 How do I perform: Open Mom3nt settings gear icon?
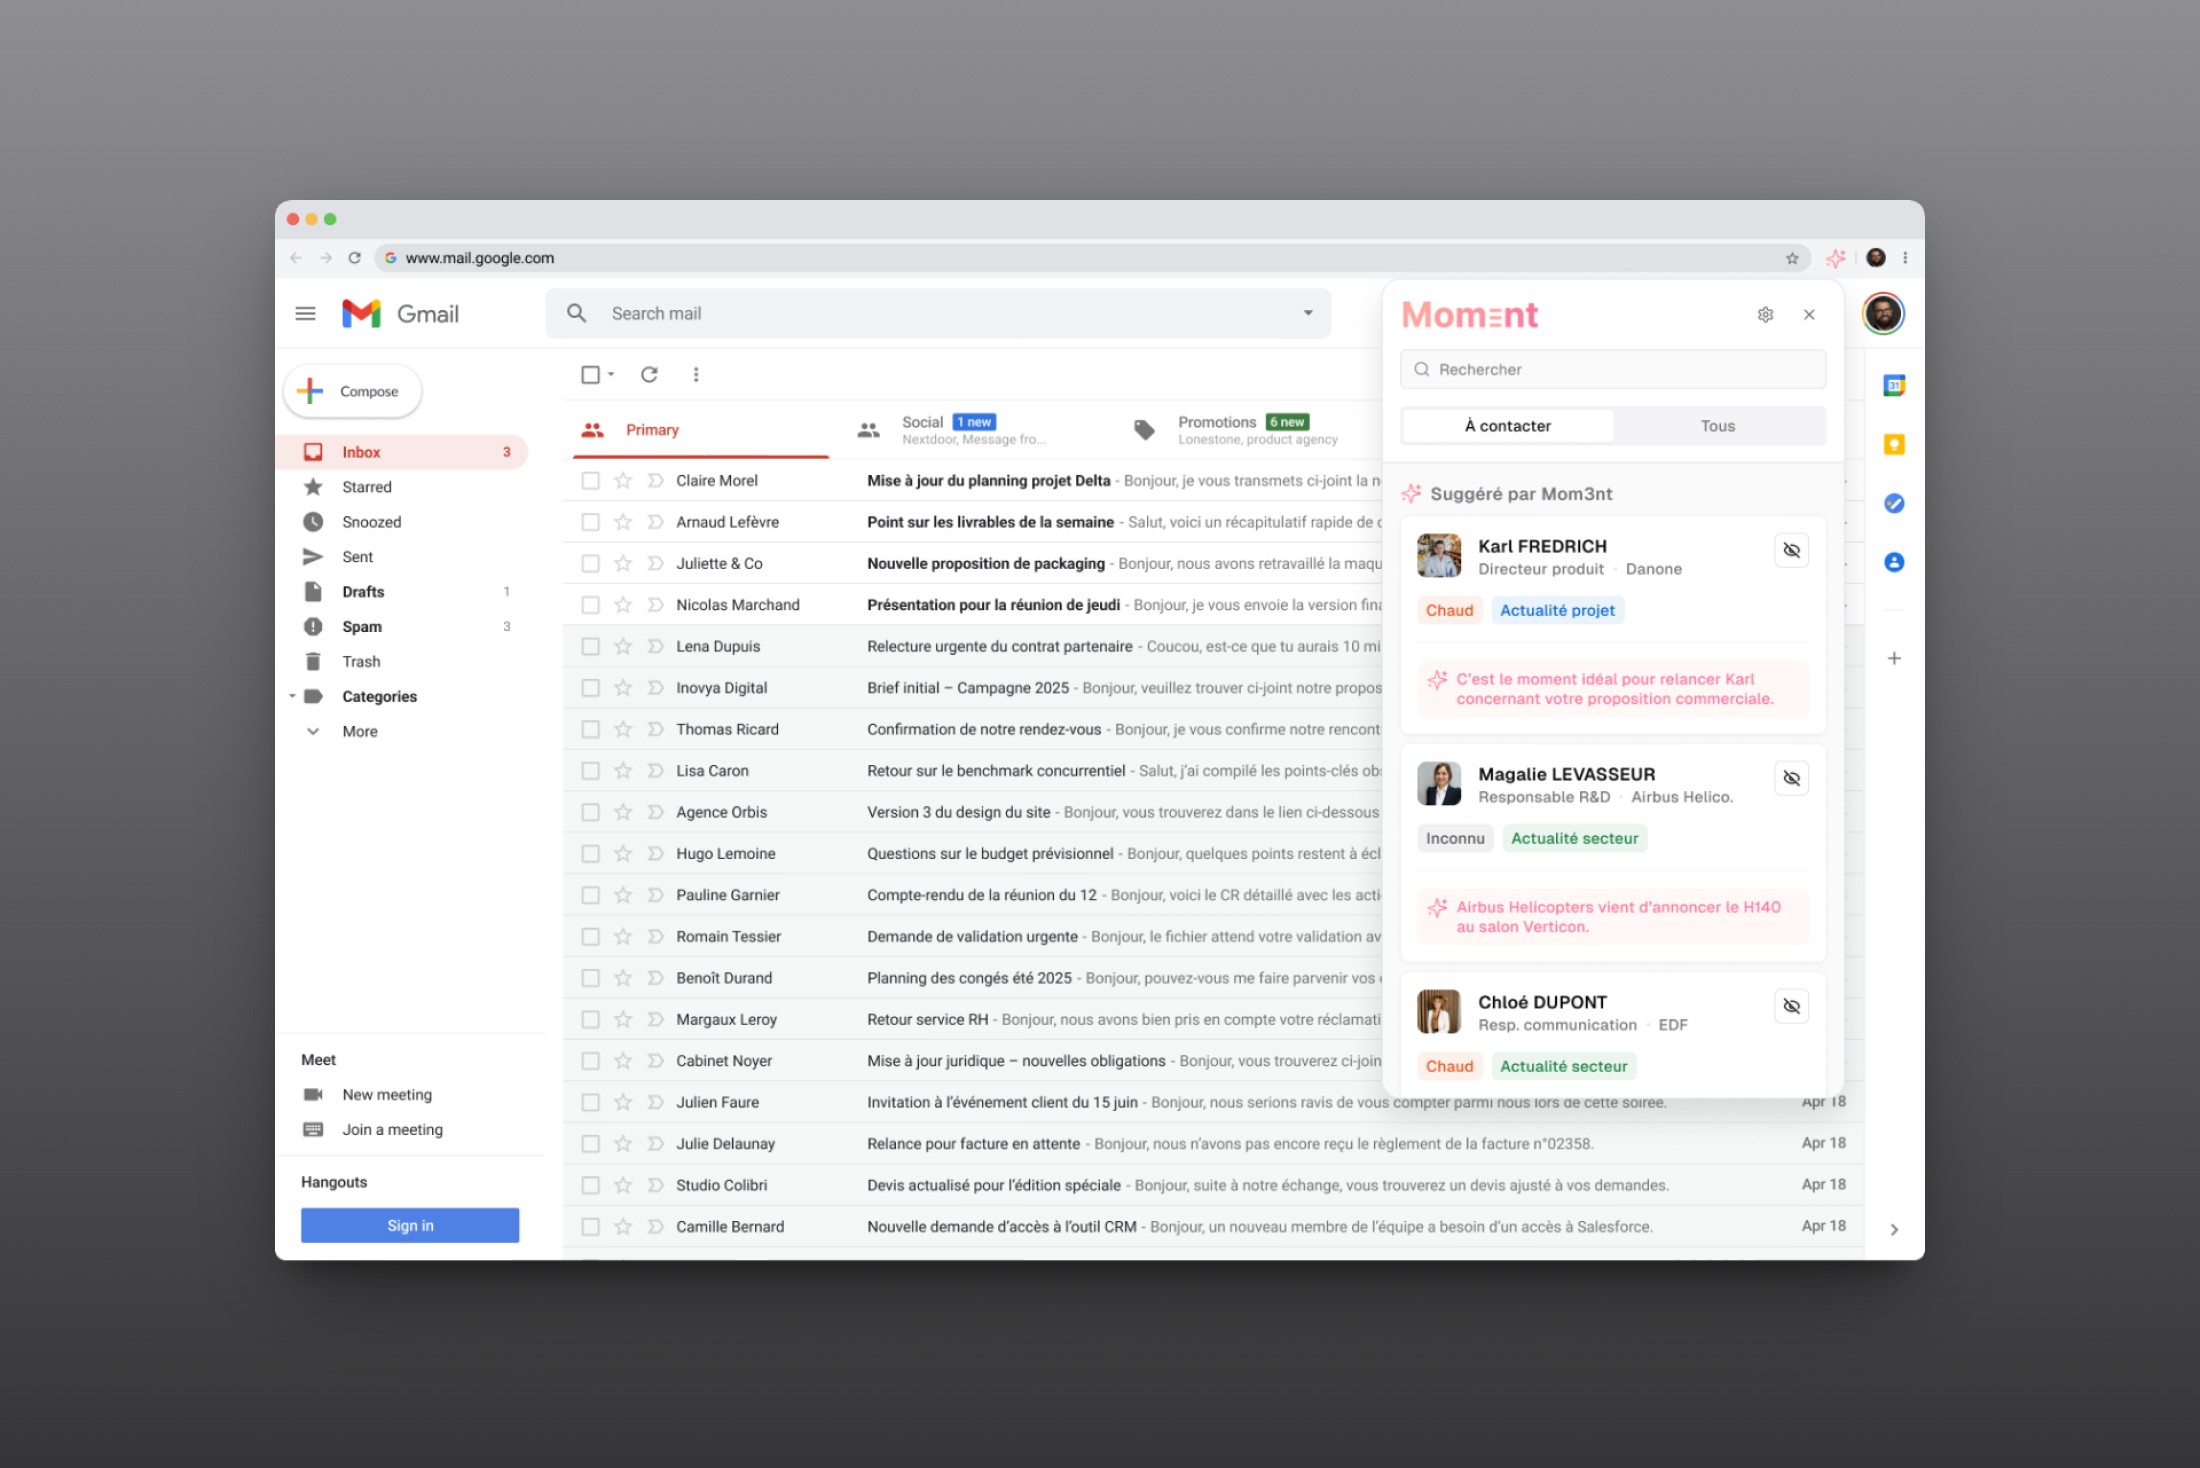1765,315
